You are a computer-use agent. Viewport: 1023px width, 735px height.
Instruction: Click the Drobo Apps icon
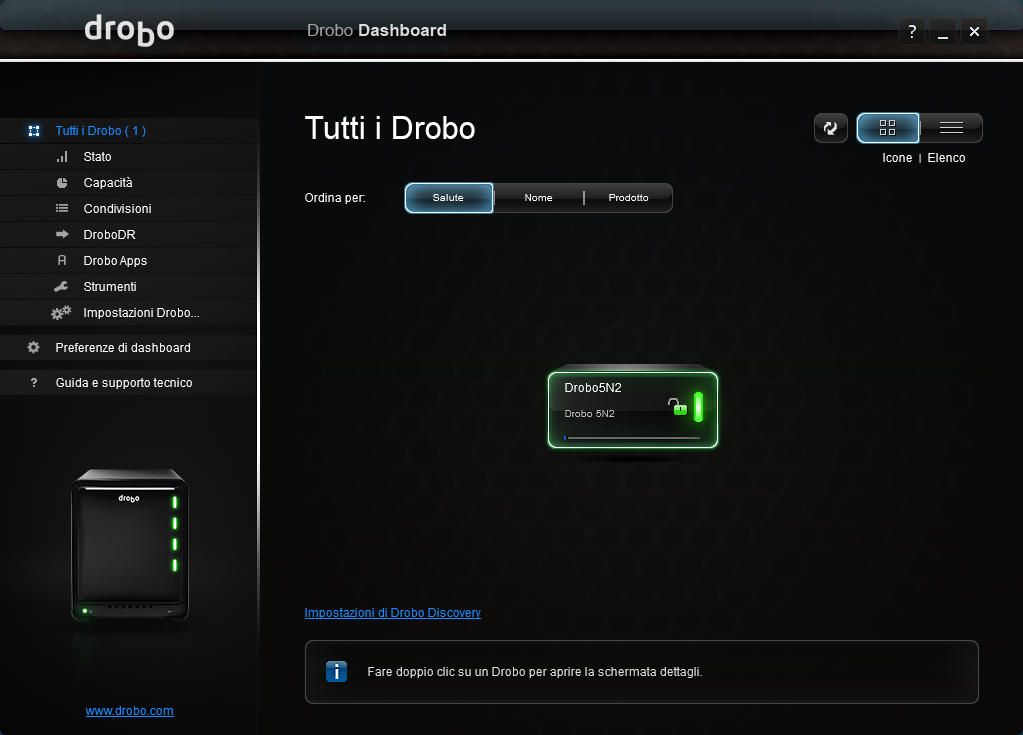62,261
